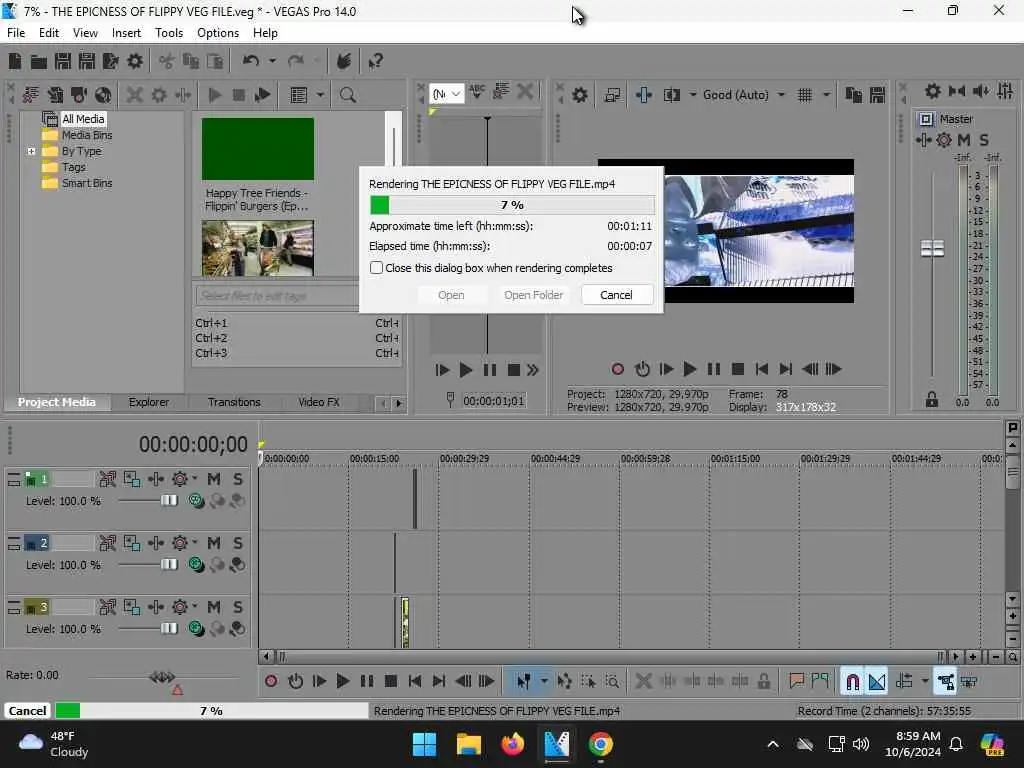
Task: Enable close dialog when rendering completes checkbox
Action: coord(376,268)
